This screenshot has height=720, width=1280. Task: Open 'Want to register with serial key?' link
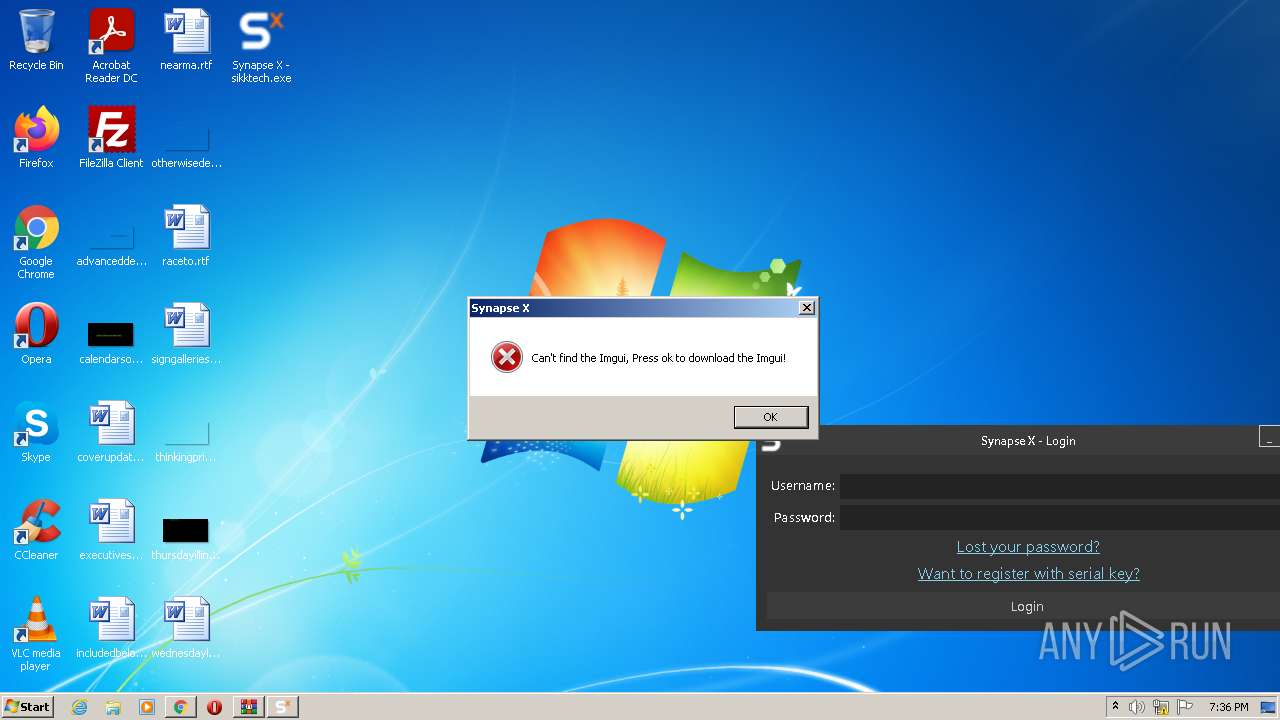[x=1028, y=574]
